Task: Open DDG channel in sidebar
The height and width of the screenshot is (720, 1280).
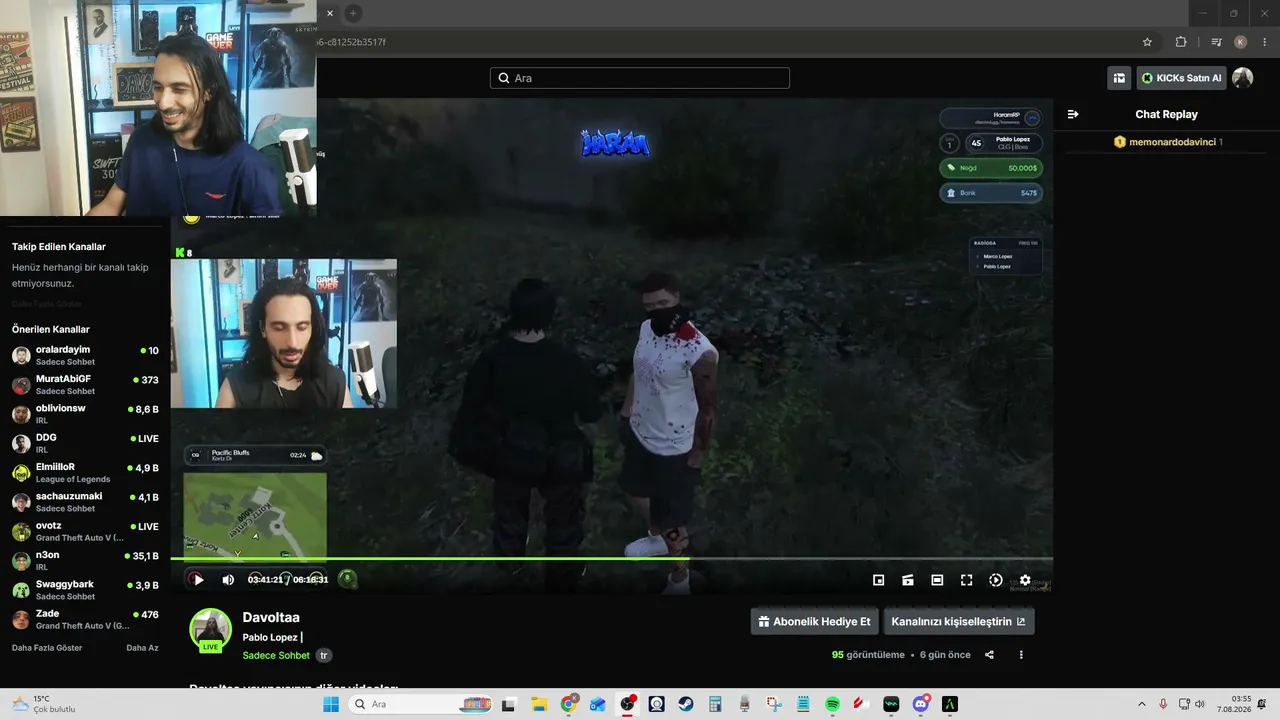Action: tap(85, 443)
